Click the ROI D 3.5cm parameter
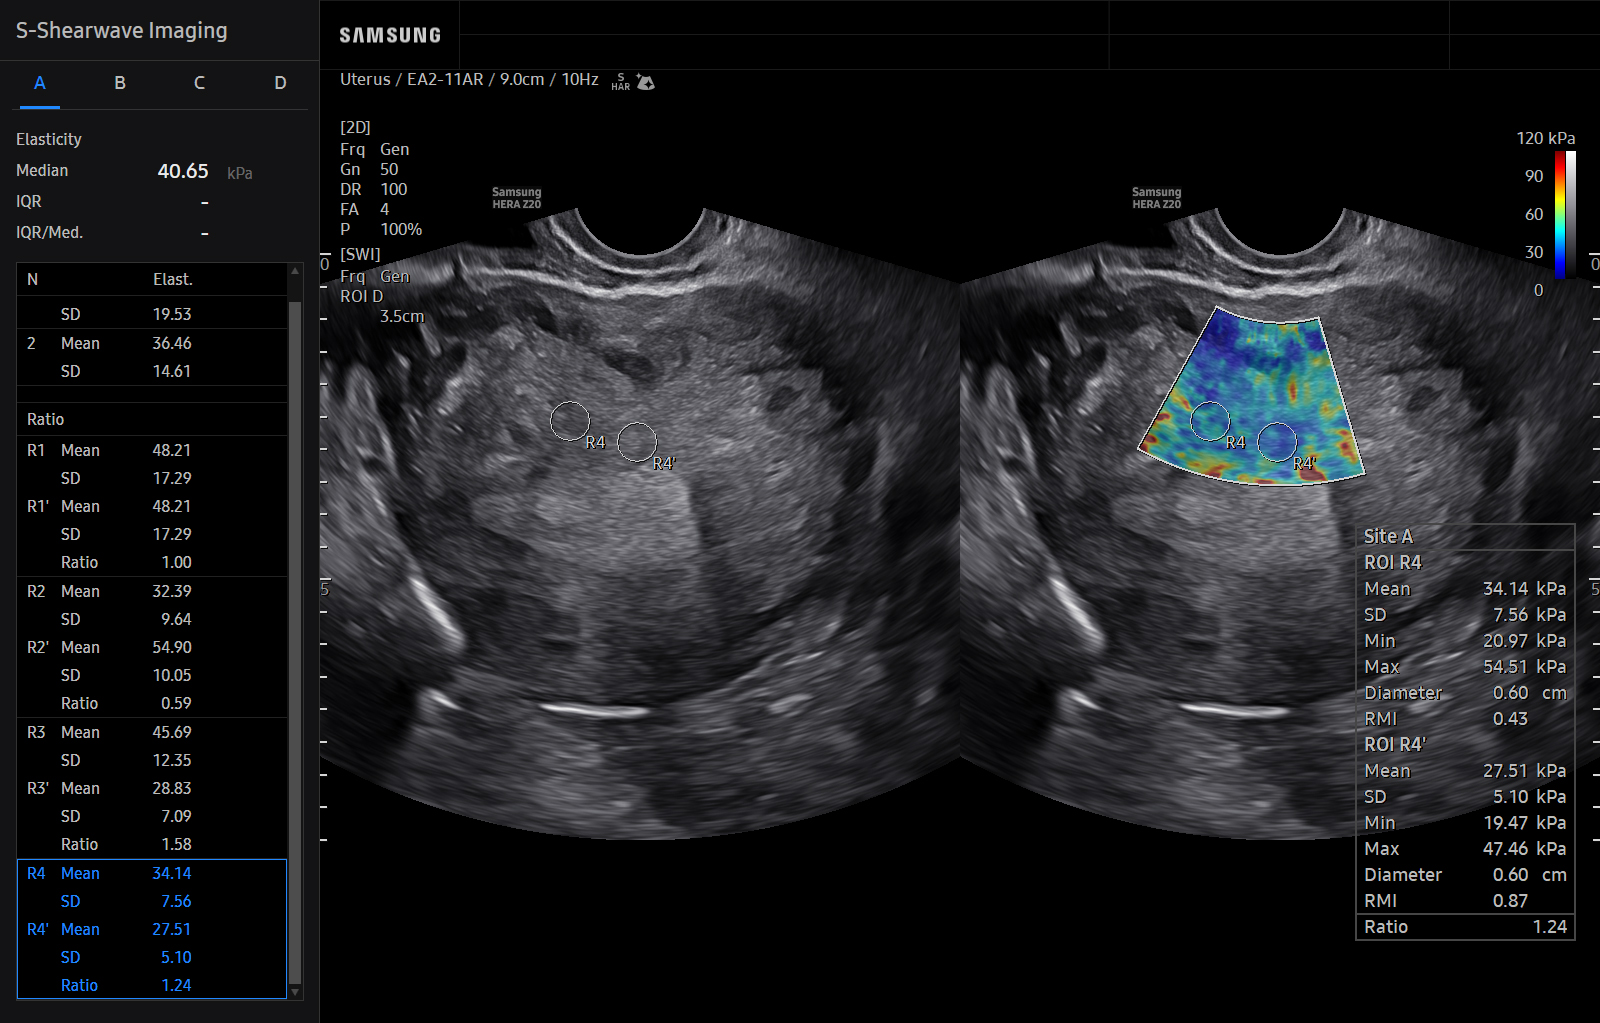Screen dimensions: 1600x1023 pos(382,306)
